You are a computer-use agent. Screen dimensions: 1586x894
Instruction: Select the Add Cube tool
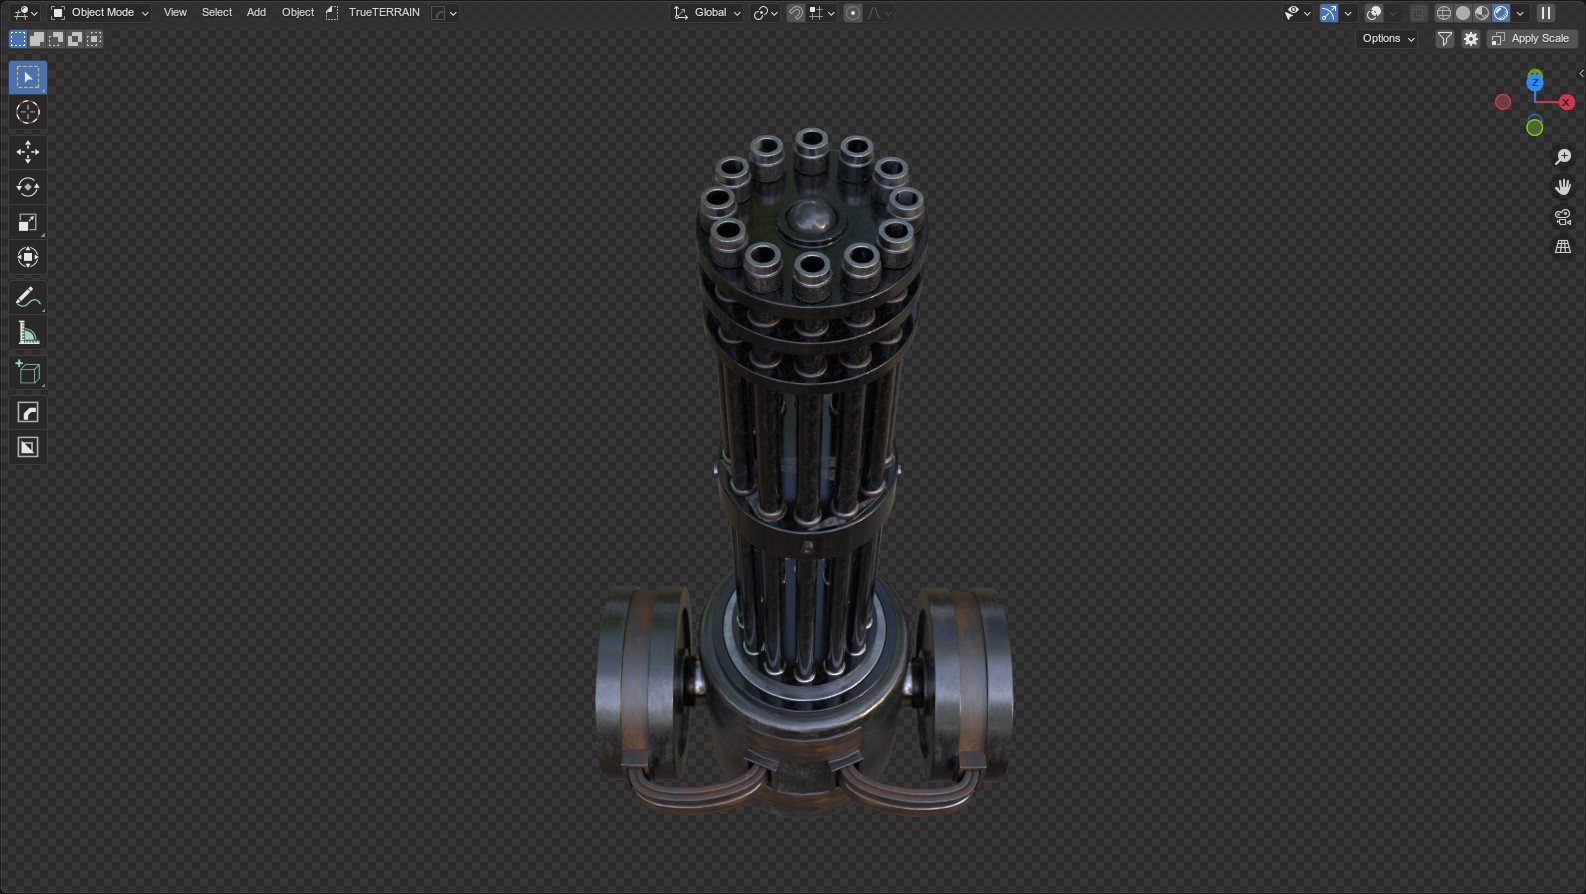tap(28, 373)
